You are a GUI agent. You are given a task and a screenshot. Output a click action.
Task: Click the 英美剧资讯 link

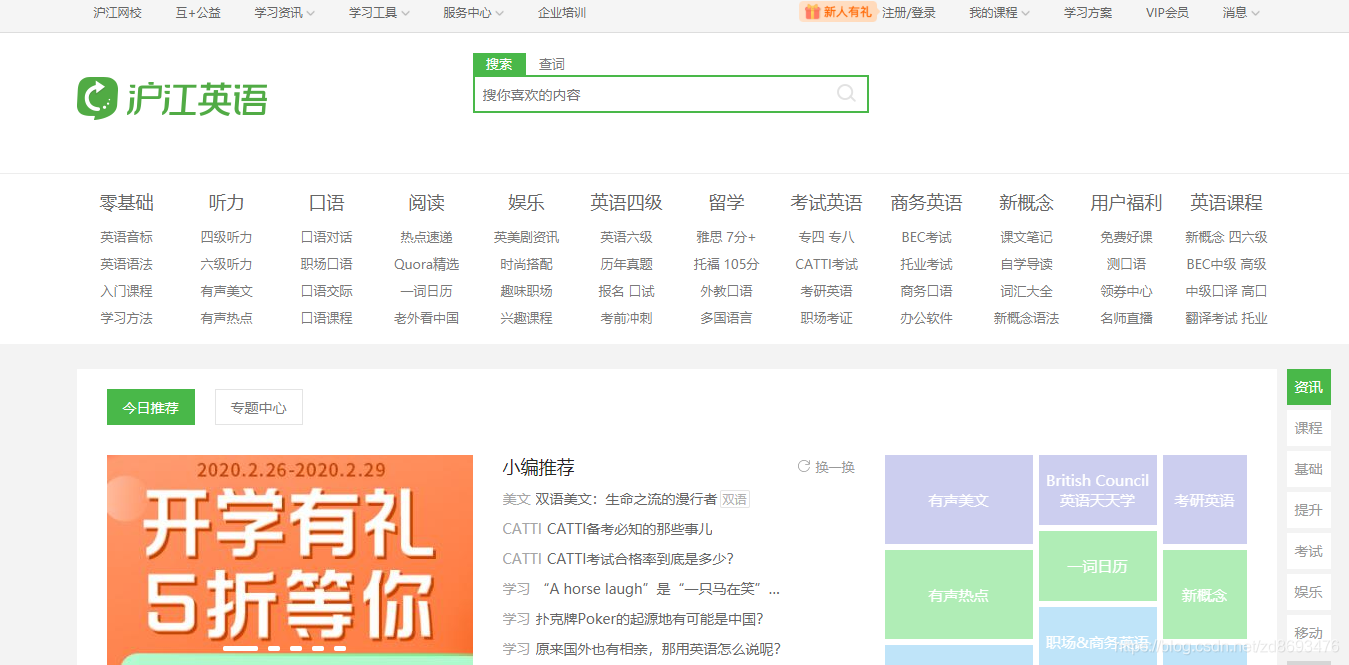(527, 238)
